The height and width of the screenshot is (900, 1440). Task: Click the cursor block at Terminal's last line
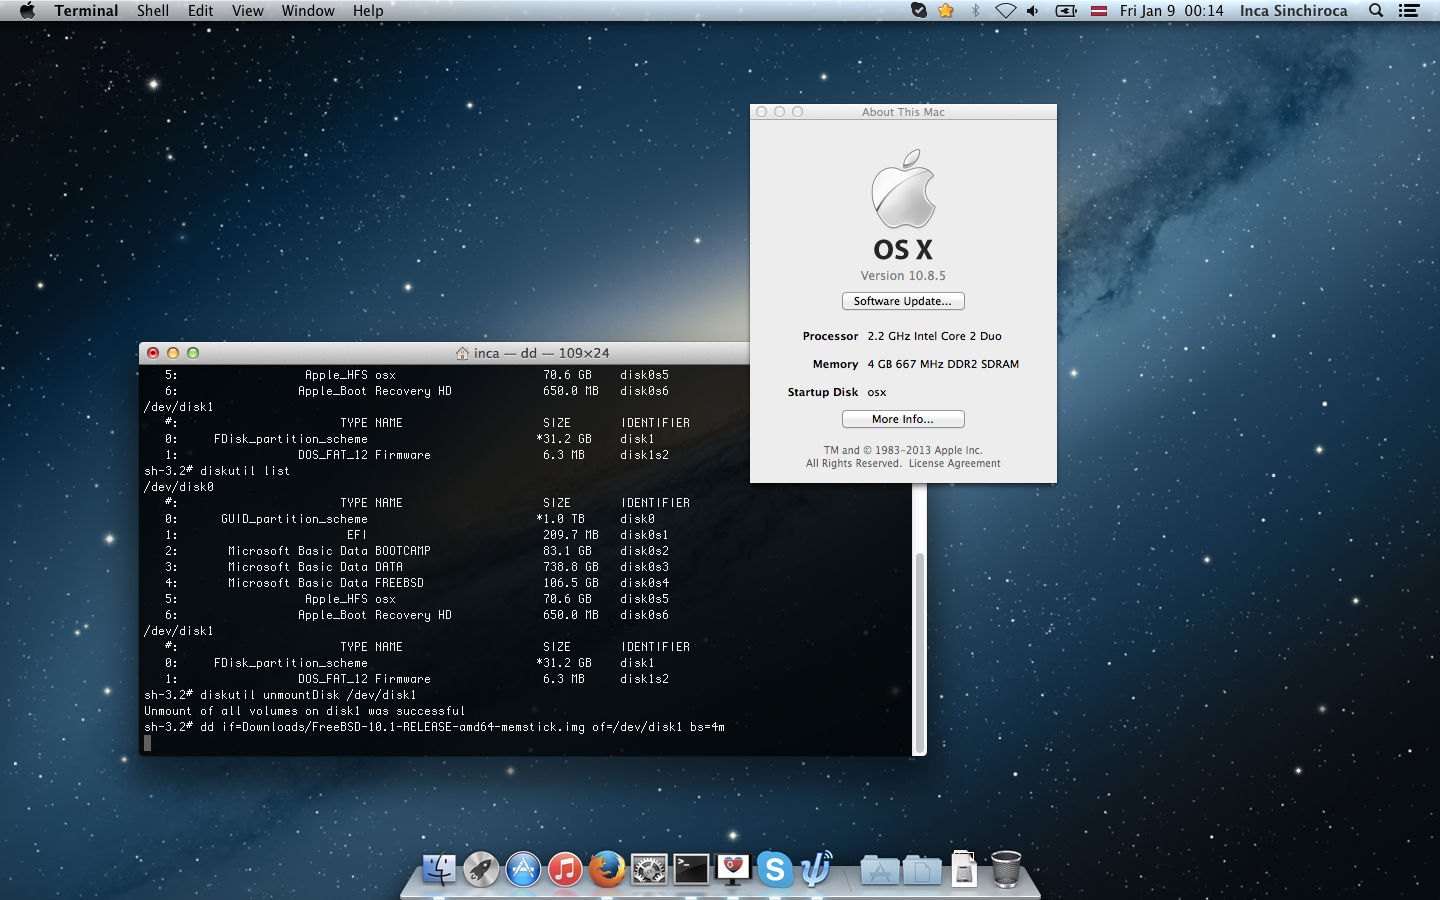(148, 743)
